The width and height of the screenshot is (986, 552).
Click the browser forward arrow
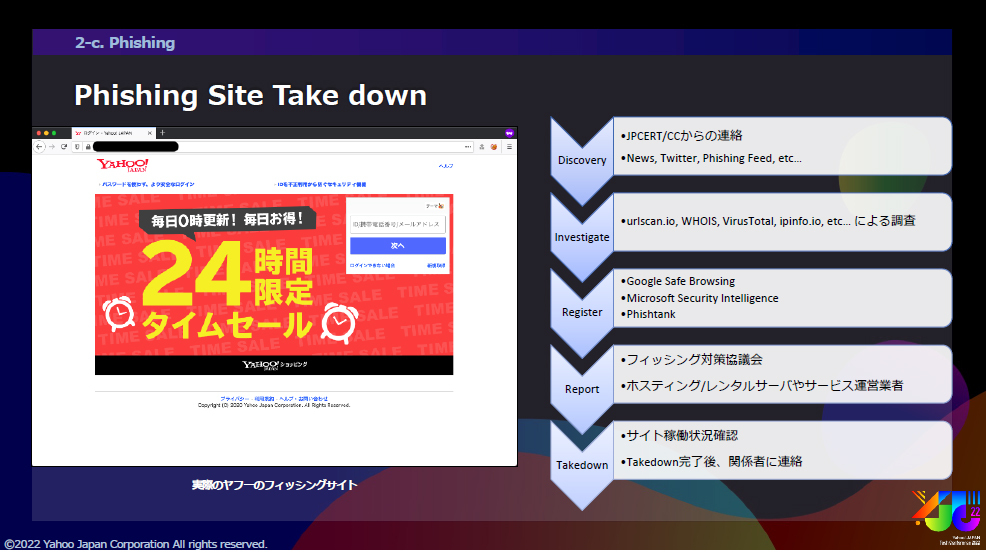[x=52, y=146]
